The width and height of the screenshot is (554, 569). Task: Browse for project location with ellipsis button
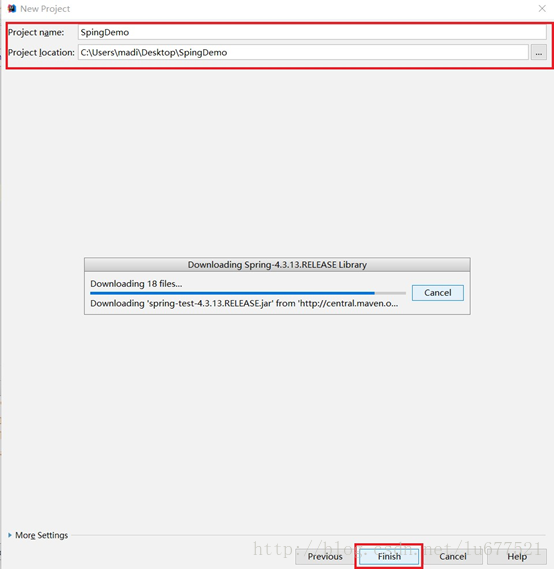click(x=538, y=53)
